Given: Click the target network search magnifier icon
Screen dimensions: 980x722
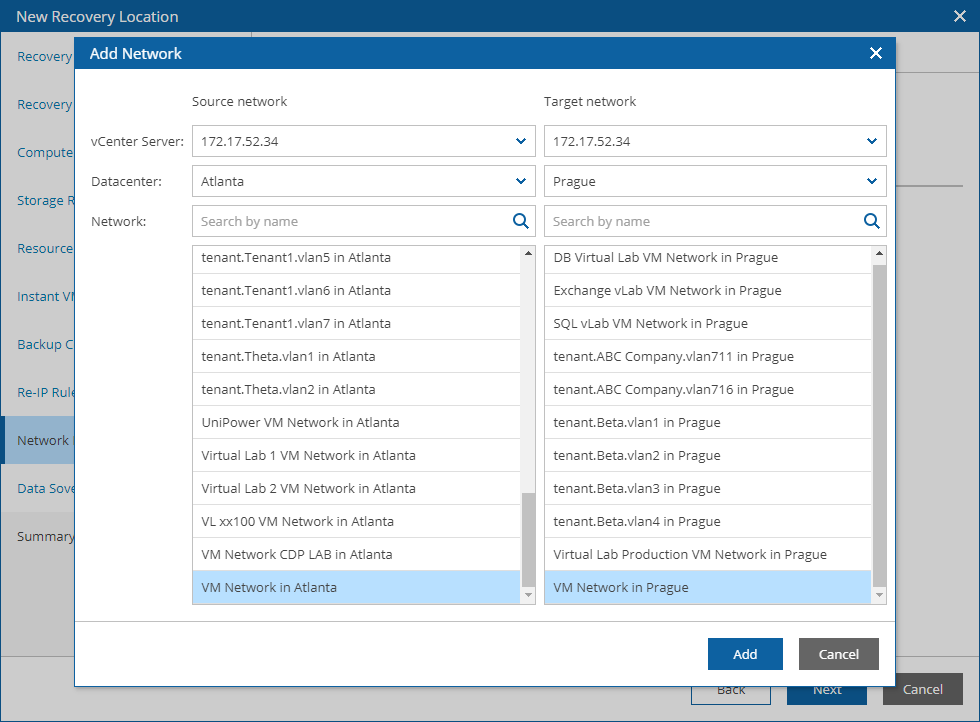Looking at the screenshot, I should (x=872, y=221).
